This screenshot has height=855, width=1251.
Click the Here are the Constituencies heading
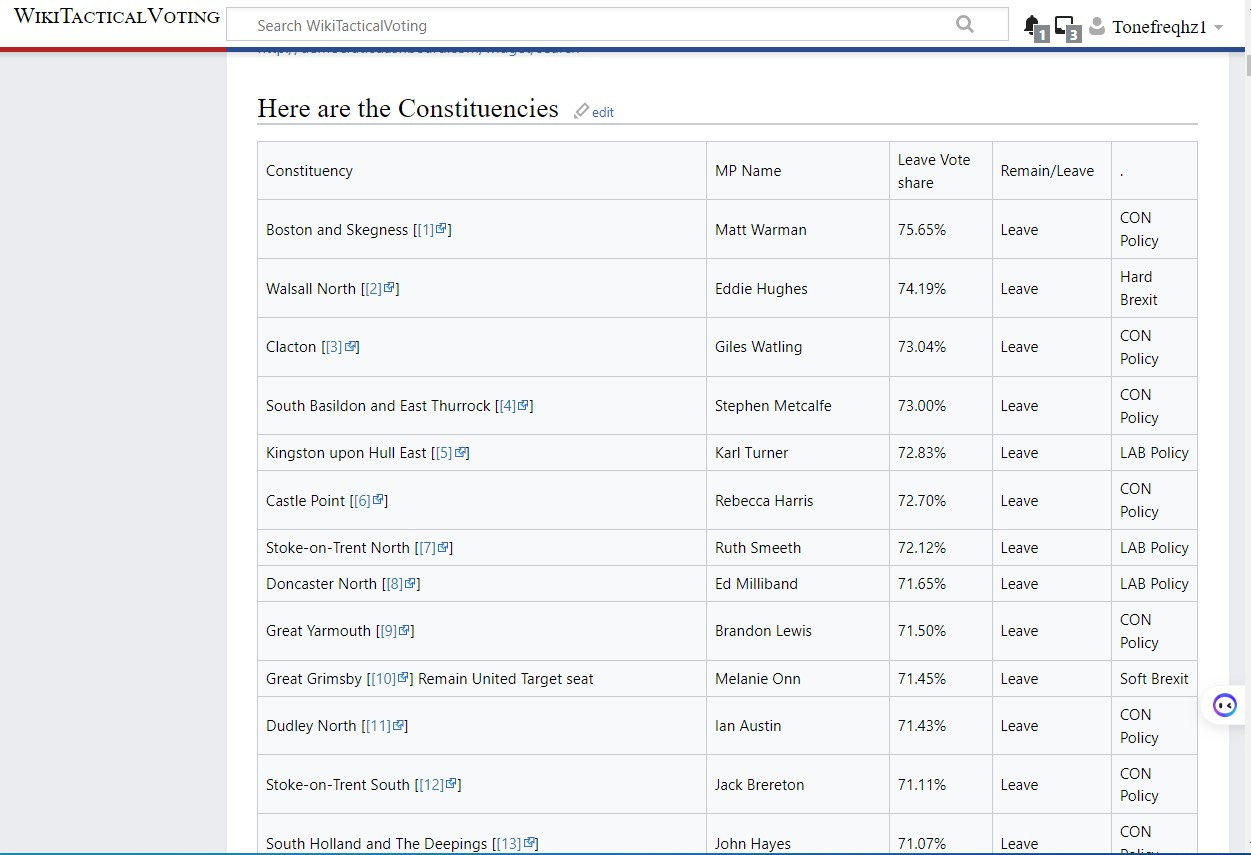(x=408, y=108)
